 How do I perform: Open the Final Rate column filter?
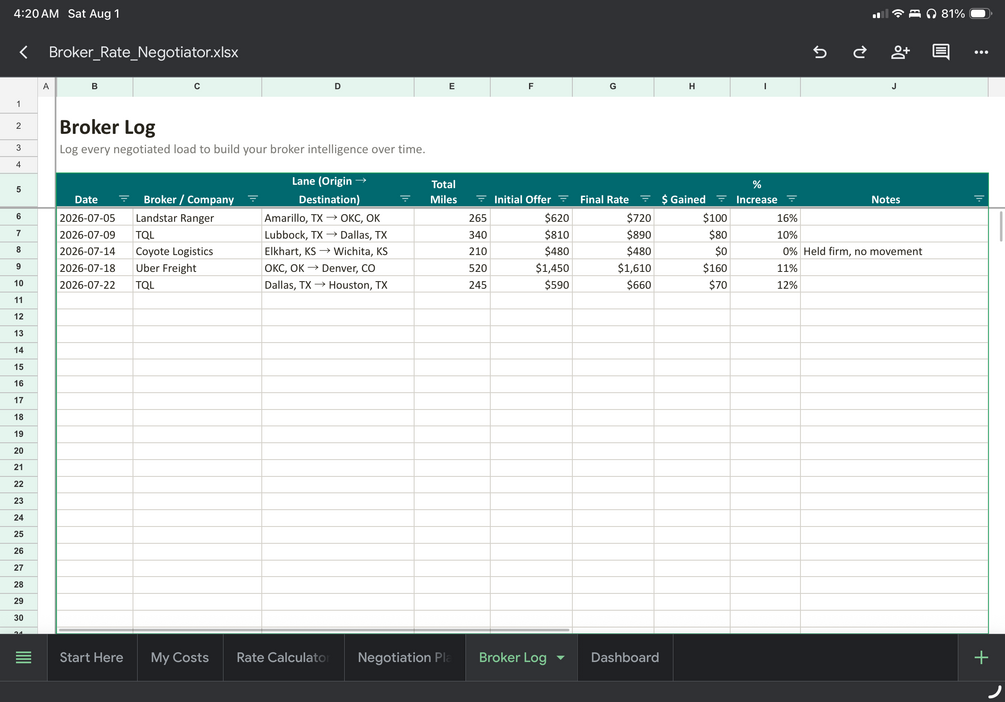point(645,199)
